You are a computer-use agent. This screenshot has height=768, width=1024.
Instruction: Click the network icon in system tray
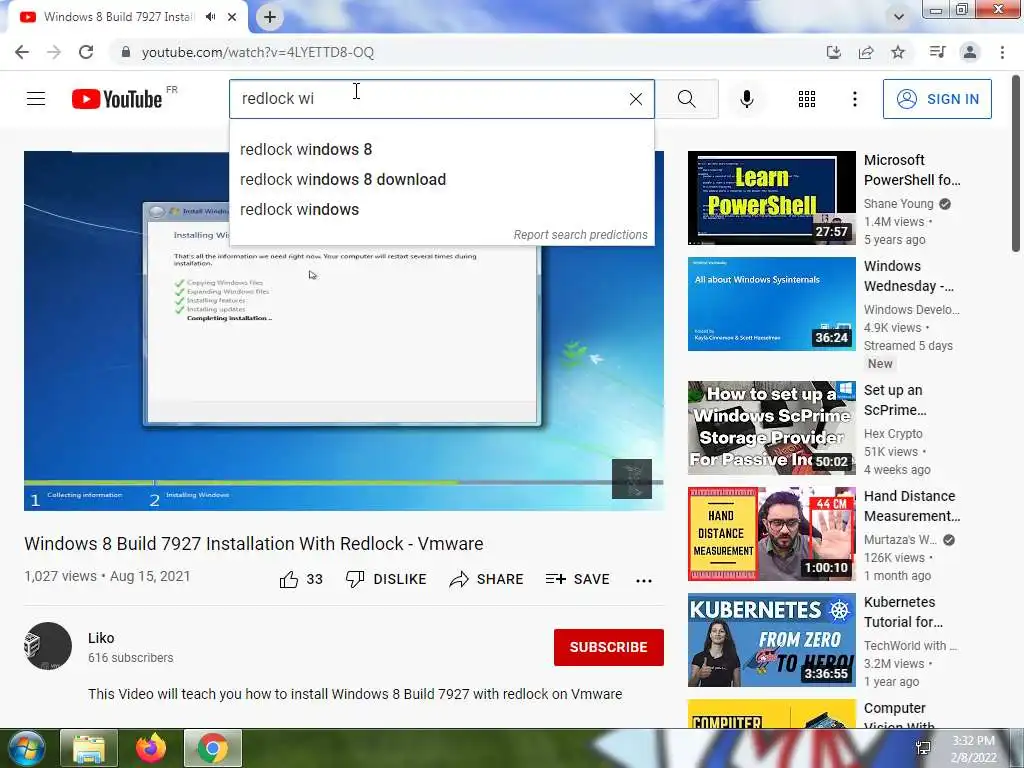923,748
